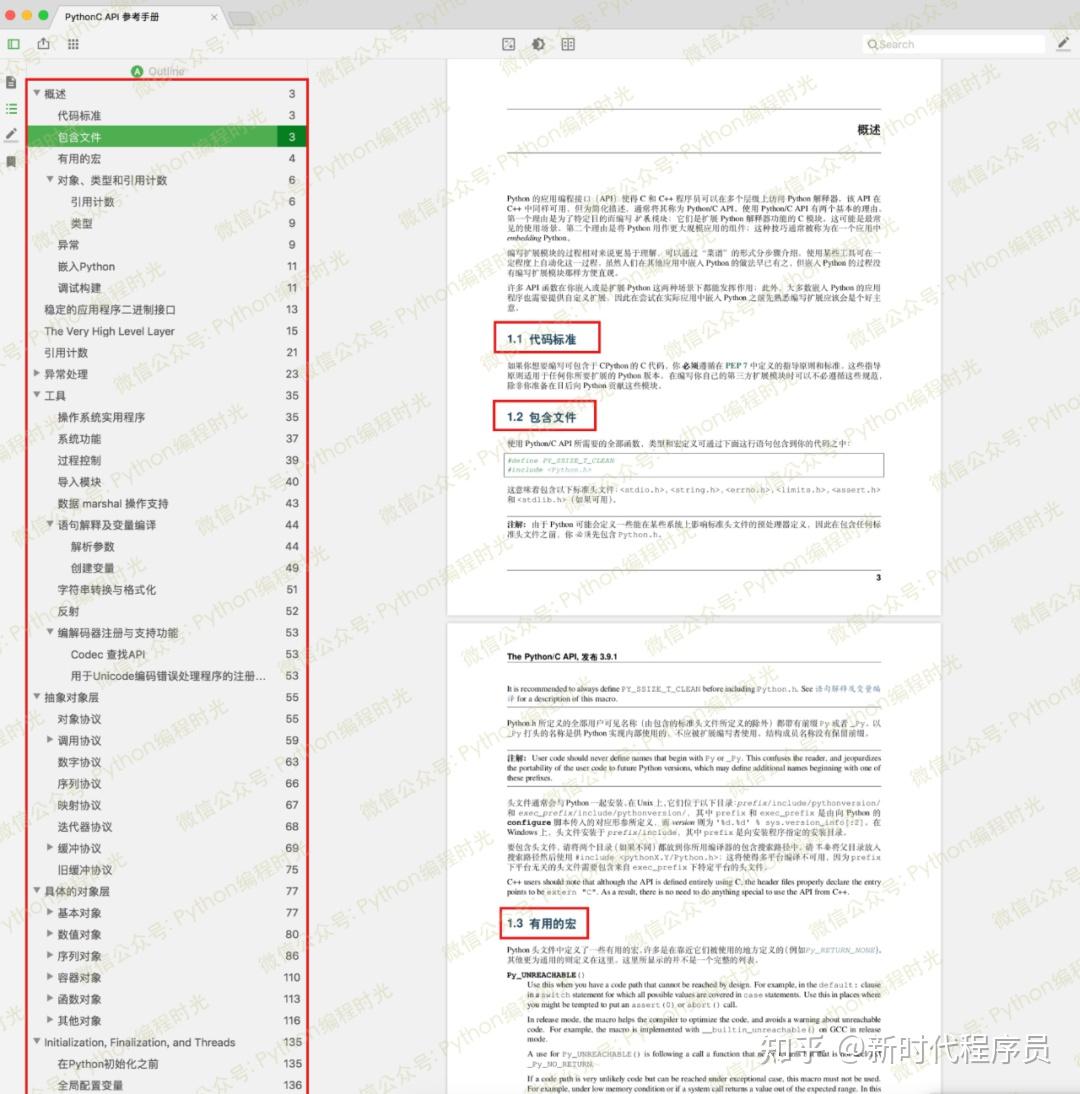The image size is (1080, 1094).
Task: Collapse the 概述 outline section
Action: [x=37, y=93]
